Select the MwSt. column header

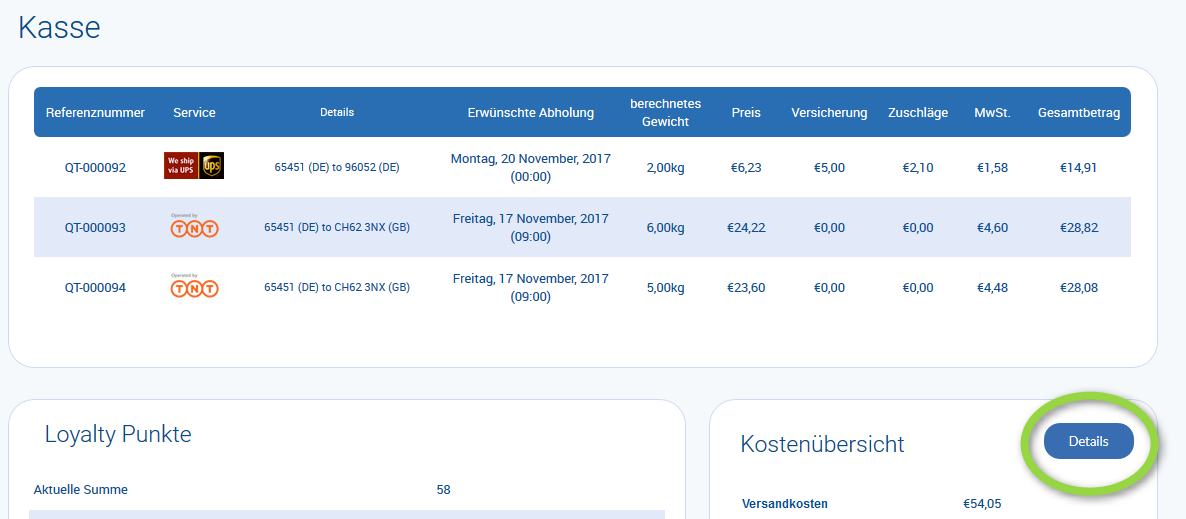click(993, 113)
